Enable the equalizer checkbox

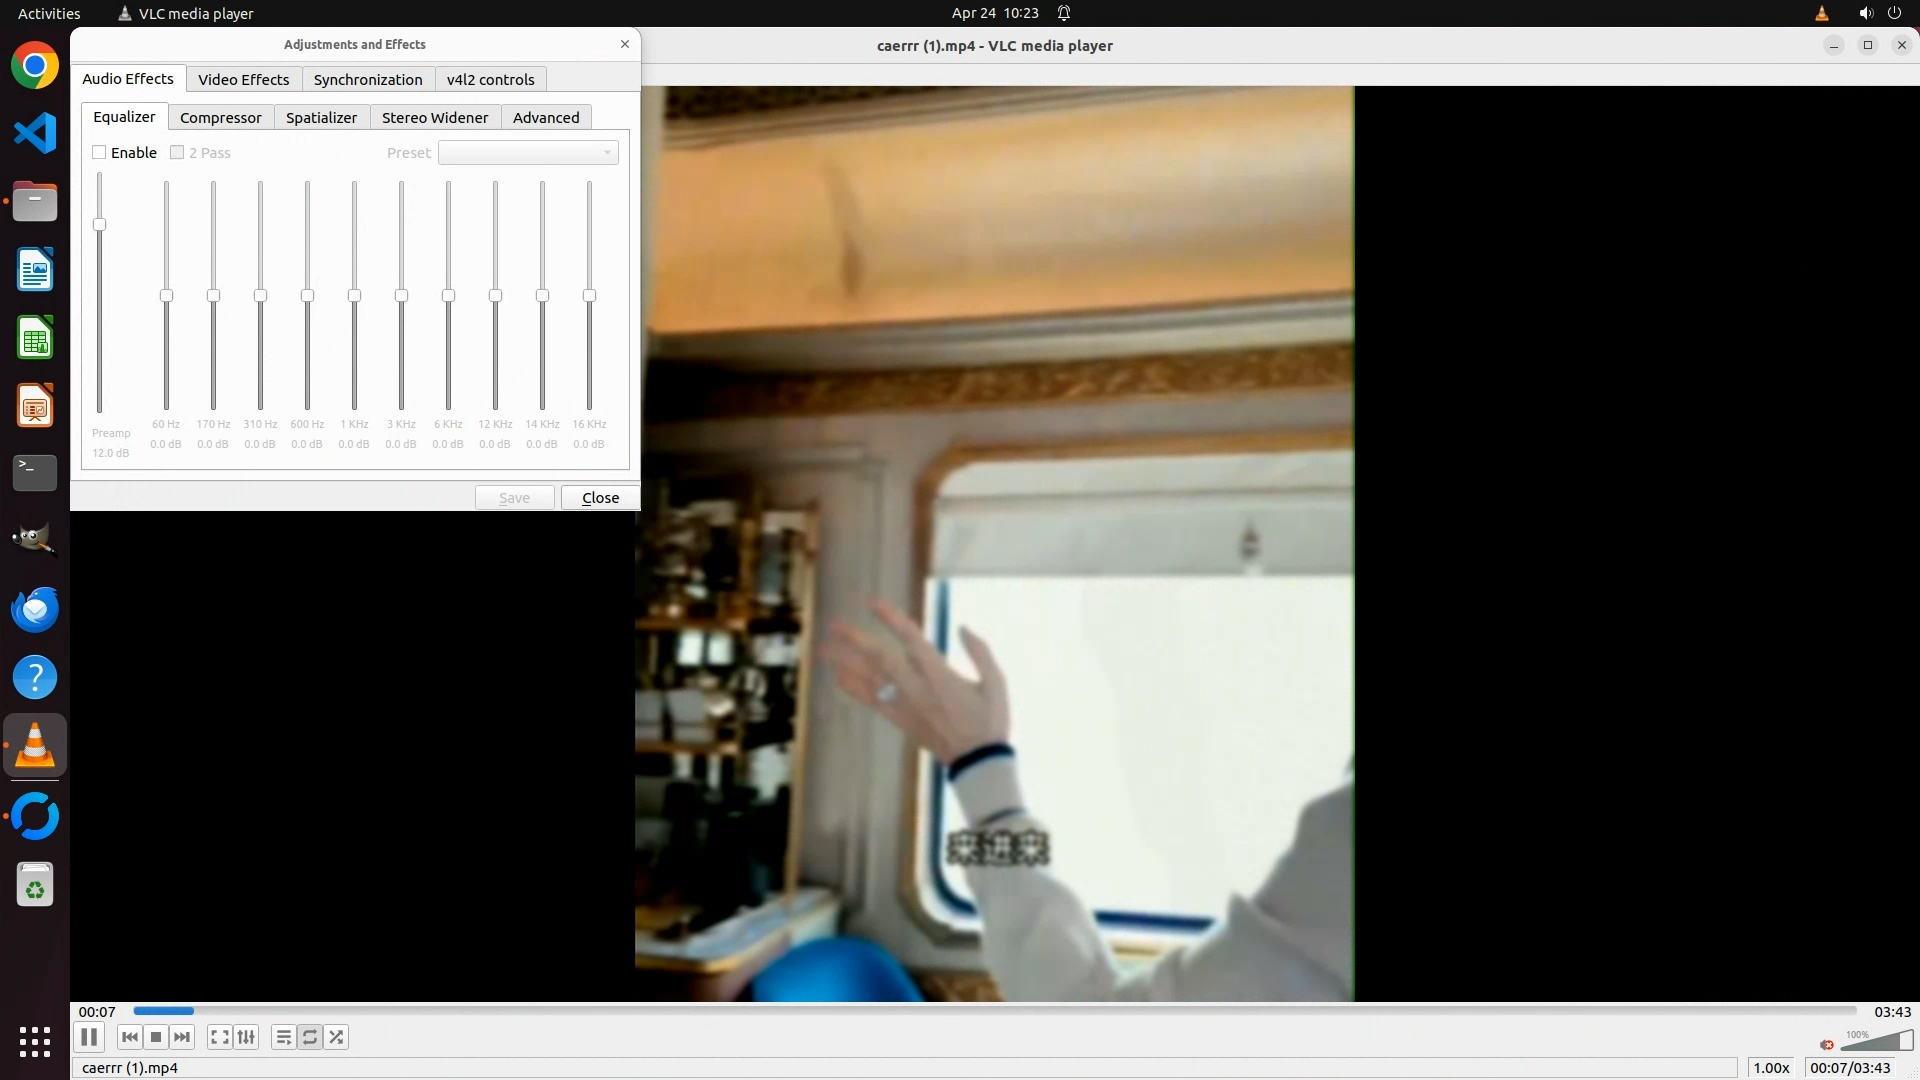click(99, 152)
